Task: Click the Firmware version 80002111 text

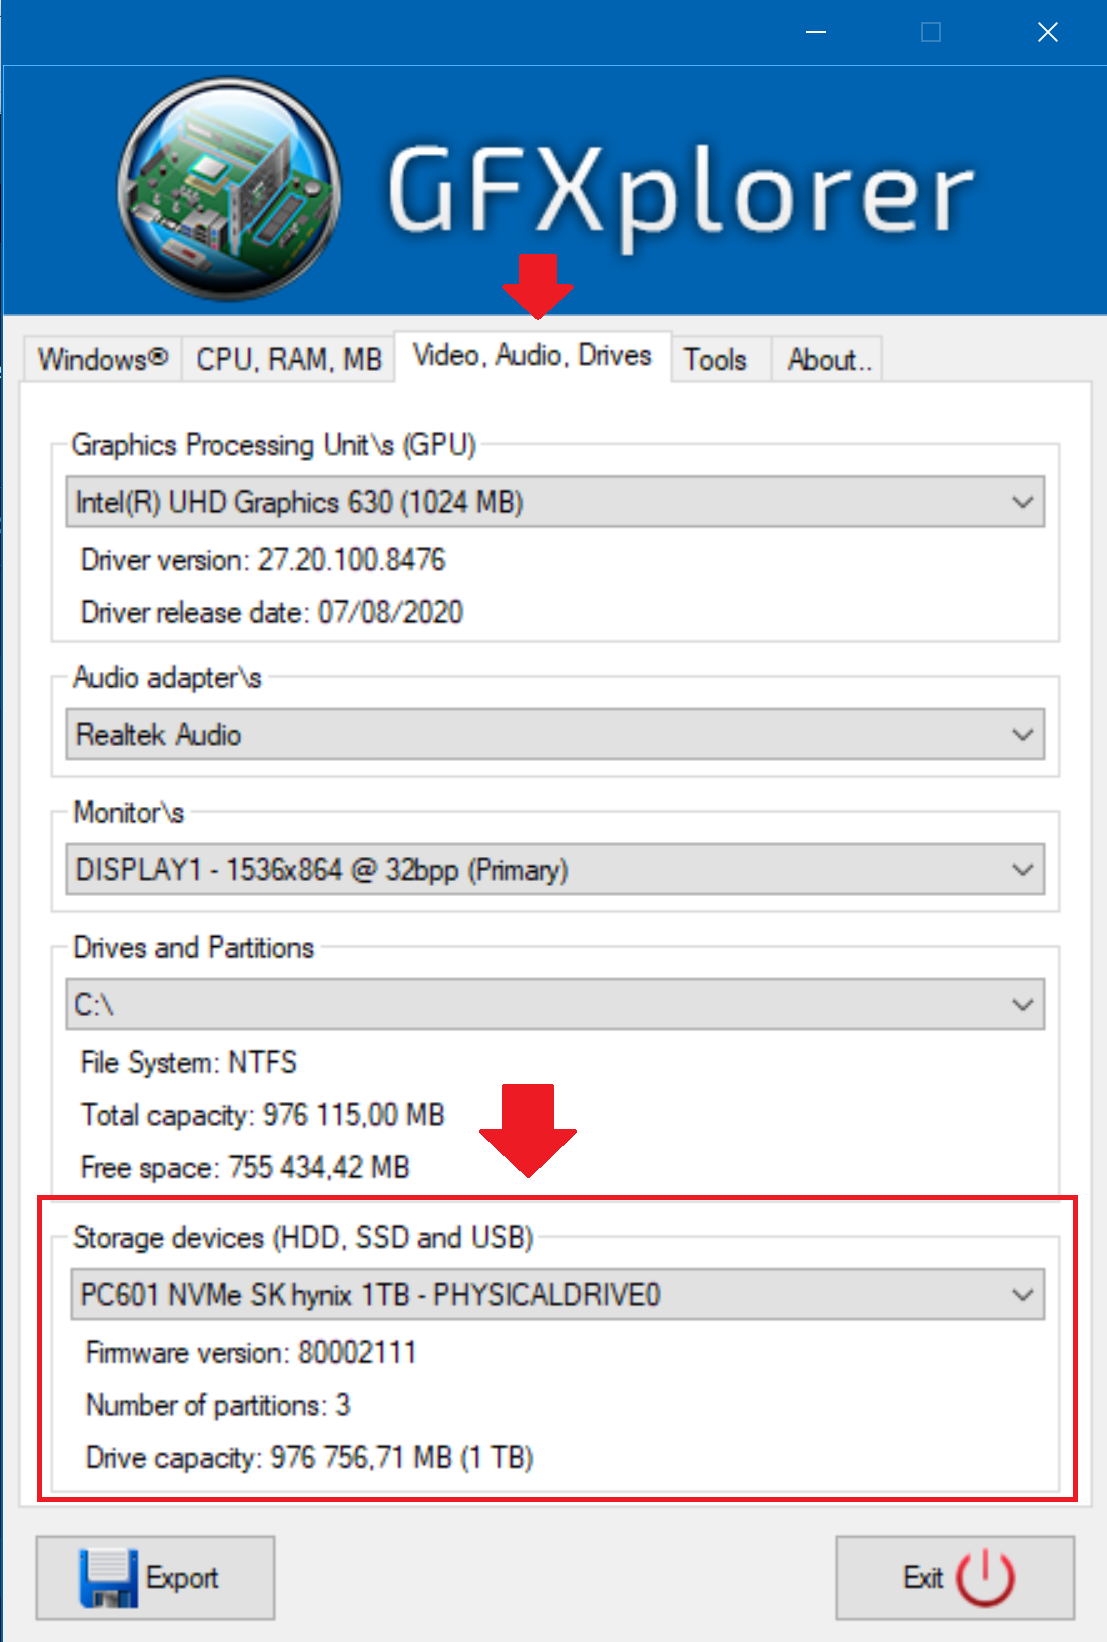Action: (x=251, y=1353)
